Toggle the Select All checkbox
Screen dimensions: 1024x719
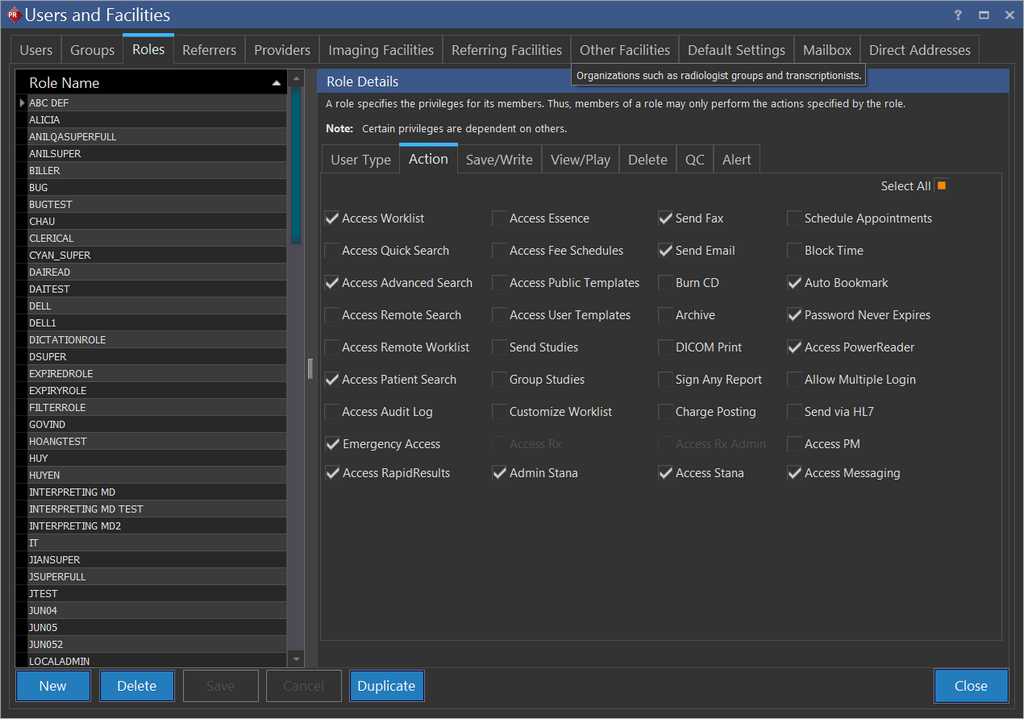pyautogui.click(x=941, y=185)
